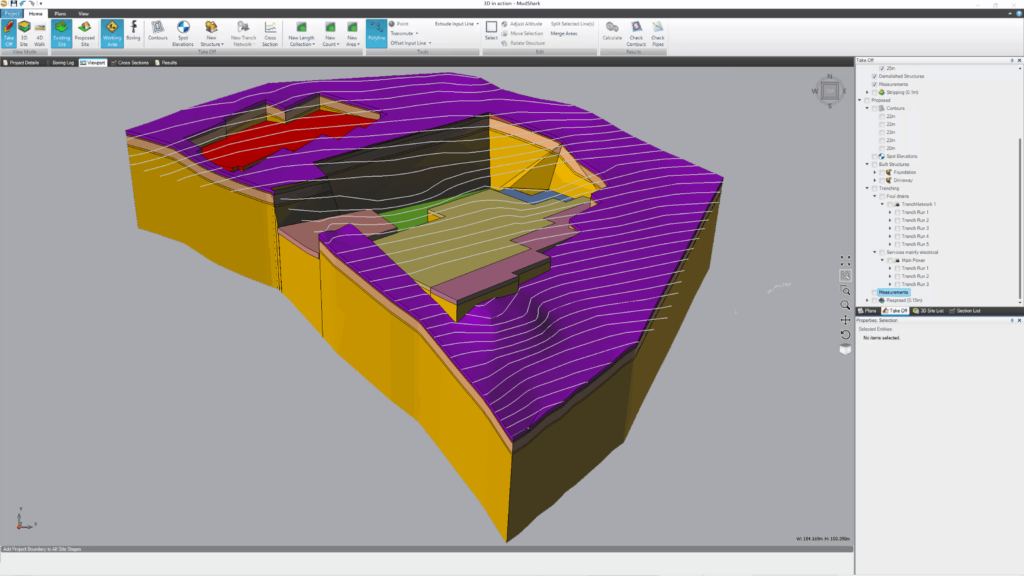The width and height of the screenshot is (1024, 576).
Task: Tick the Foundation checkbox in tree
Action: click(881, 172)
